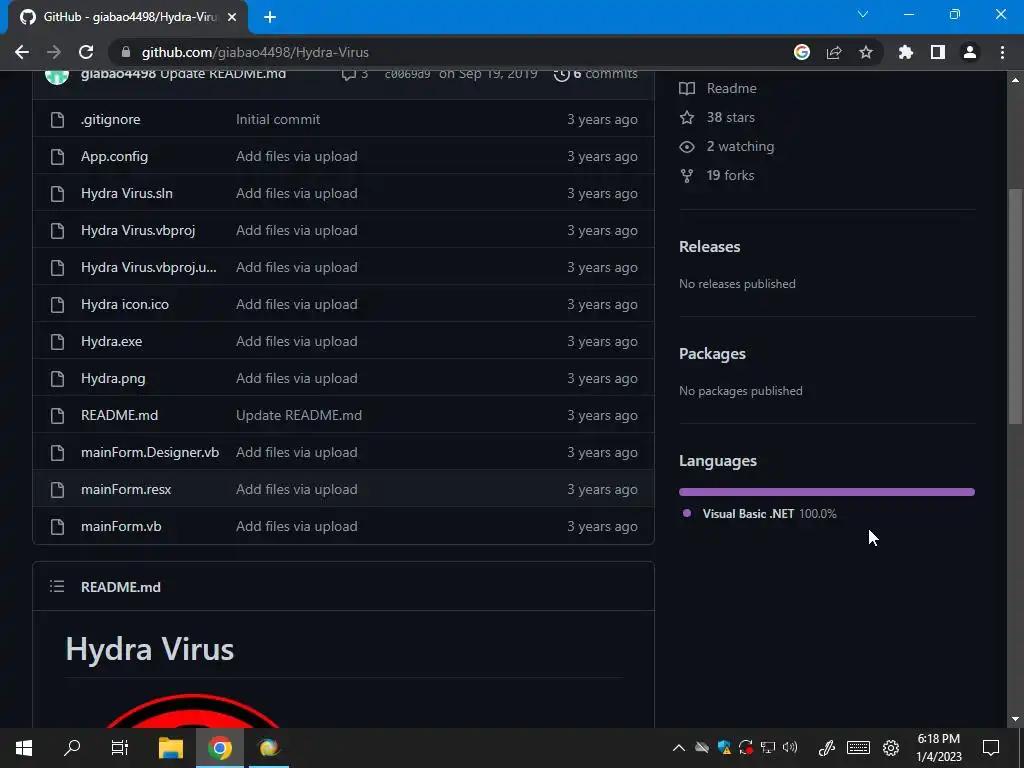1024x768 pixels.
Task: Open Task View on taskbar
Action: click(x=120, y=748)
